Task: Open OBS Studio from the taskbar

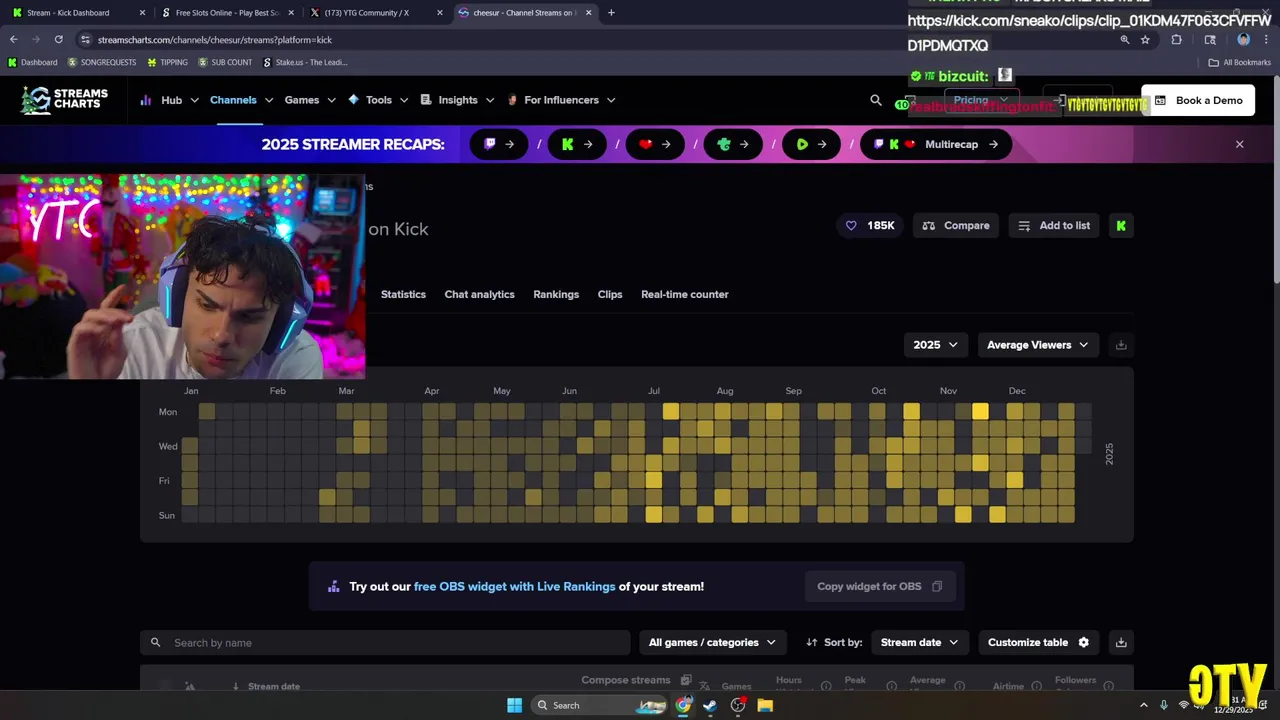Action: coord(738,705)
